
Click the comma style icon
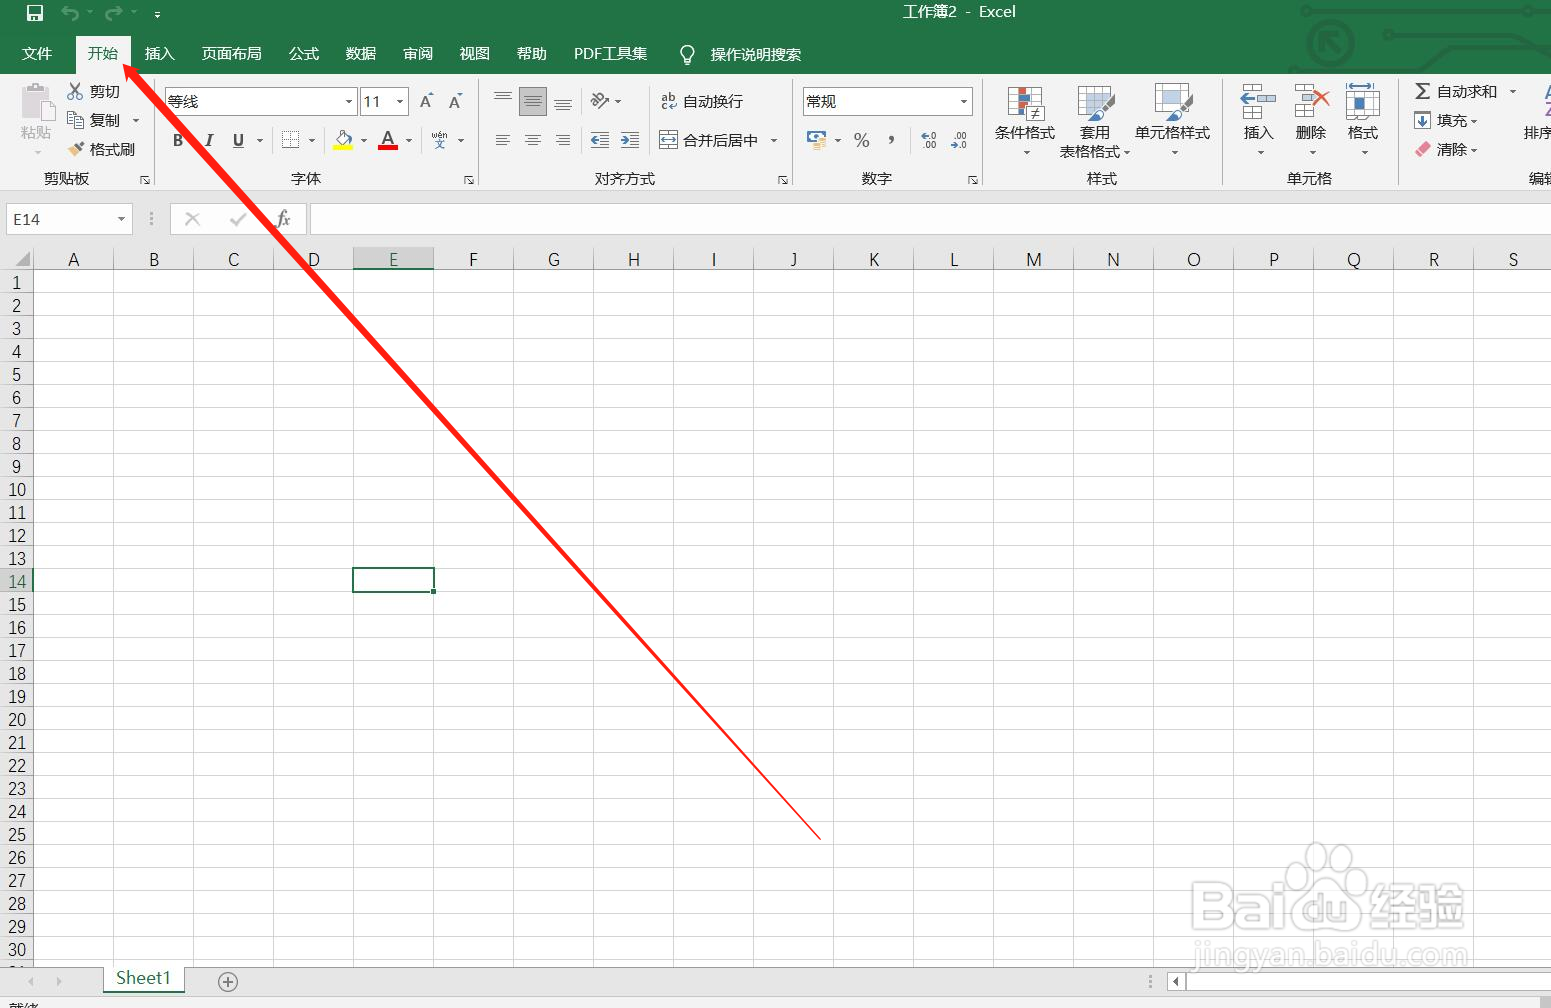tap(891, 140)
